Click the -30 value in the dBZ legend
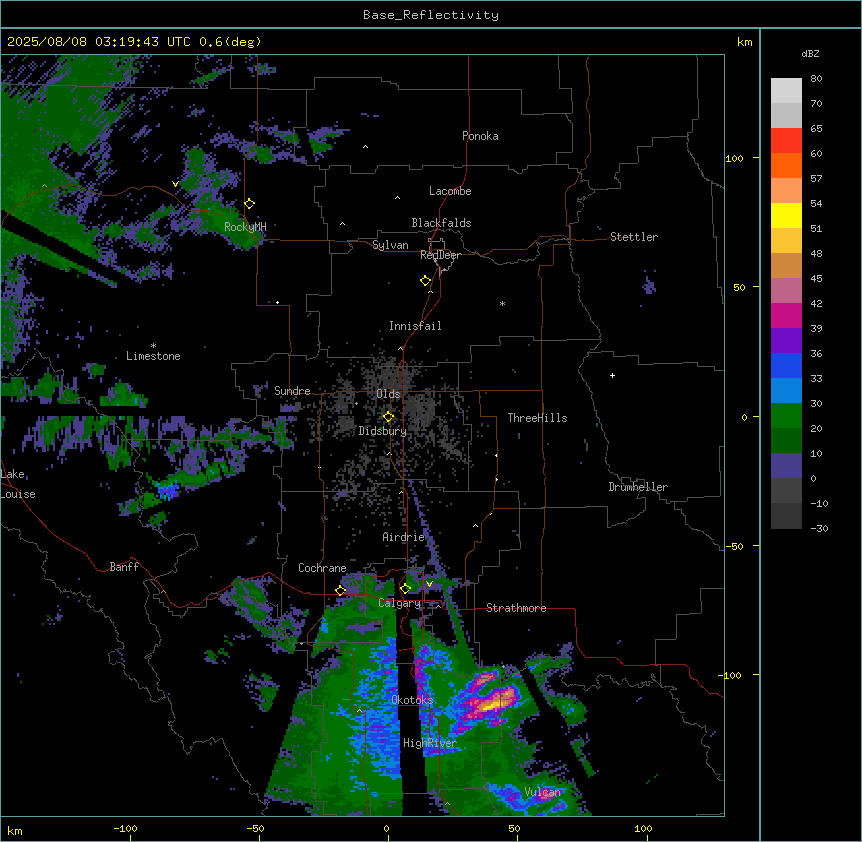 (819, 528)
